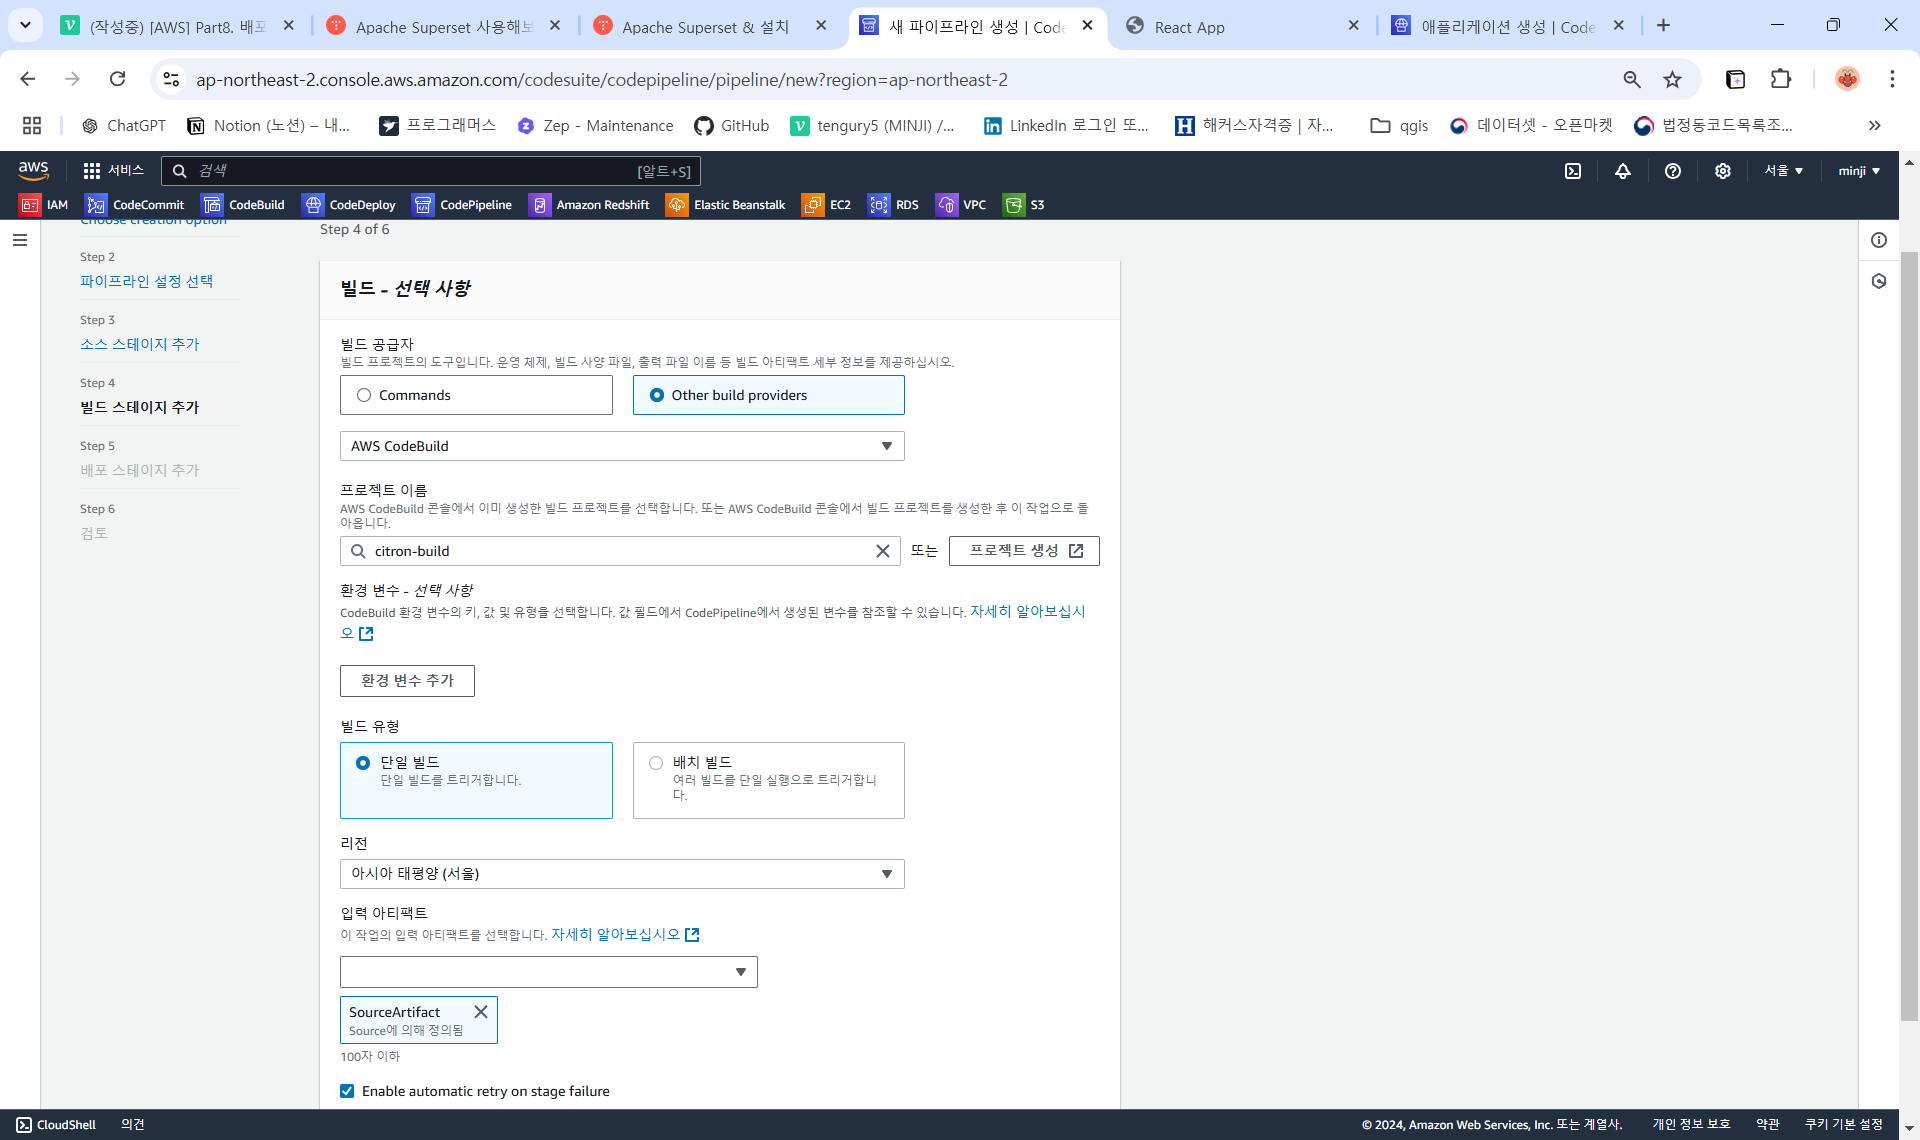Viewport: 1920px width, 1140px height.
Task: Open the 아시아 태평양 (서울) region dropdown
Action: tap(621, 874)
